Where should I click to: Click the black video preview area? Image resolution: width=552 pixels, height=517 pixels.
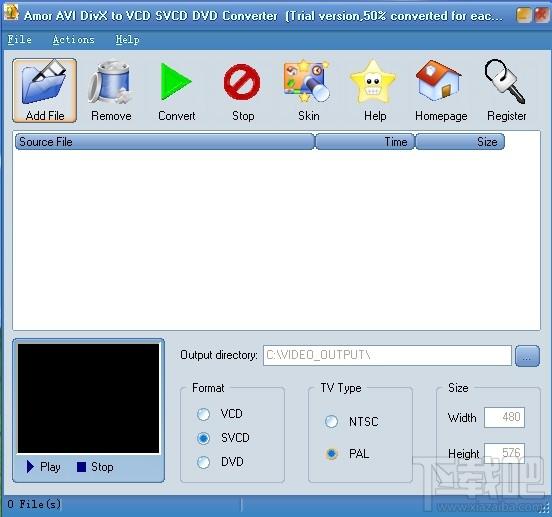coord(88,398)
